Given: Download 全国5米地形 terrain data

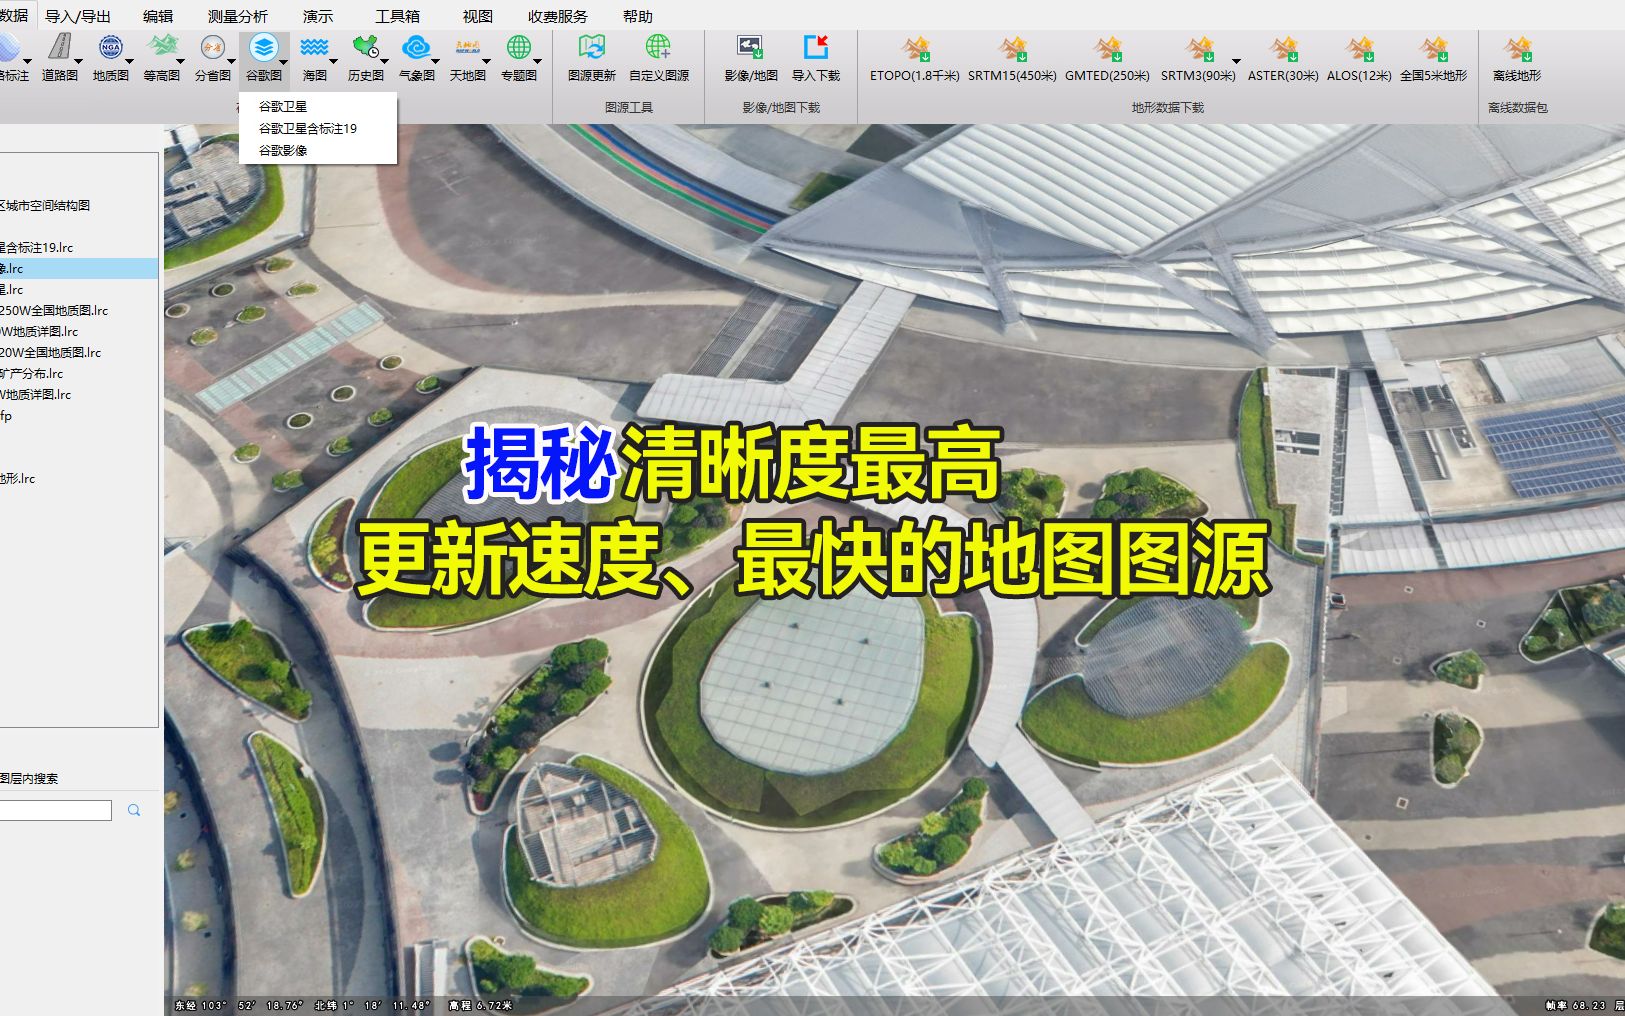Looking at the screenshot, I should tap(1434, 56).
